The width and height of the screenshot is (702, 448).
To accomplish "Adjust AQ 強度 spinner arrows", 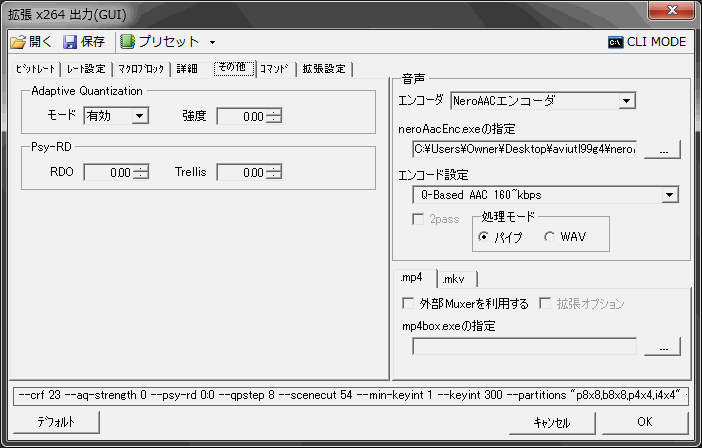I will click(x=274, y=117).
